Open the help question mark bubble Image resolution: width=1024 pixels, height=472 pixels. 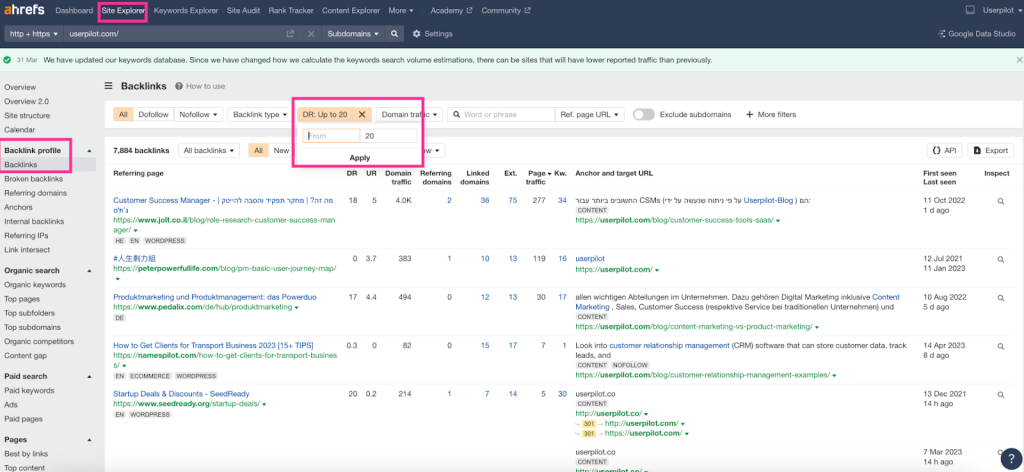(x=1010, y=458)
